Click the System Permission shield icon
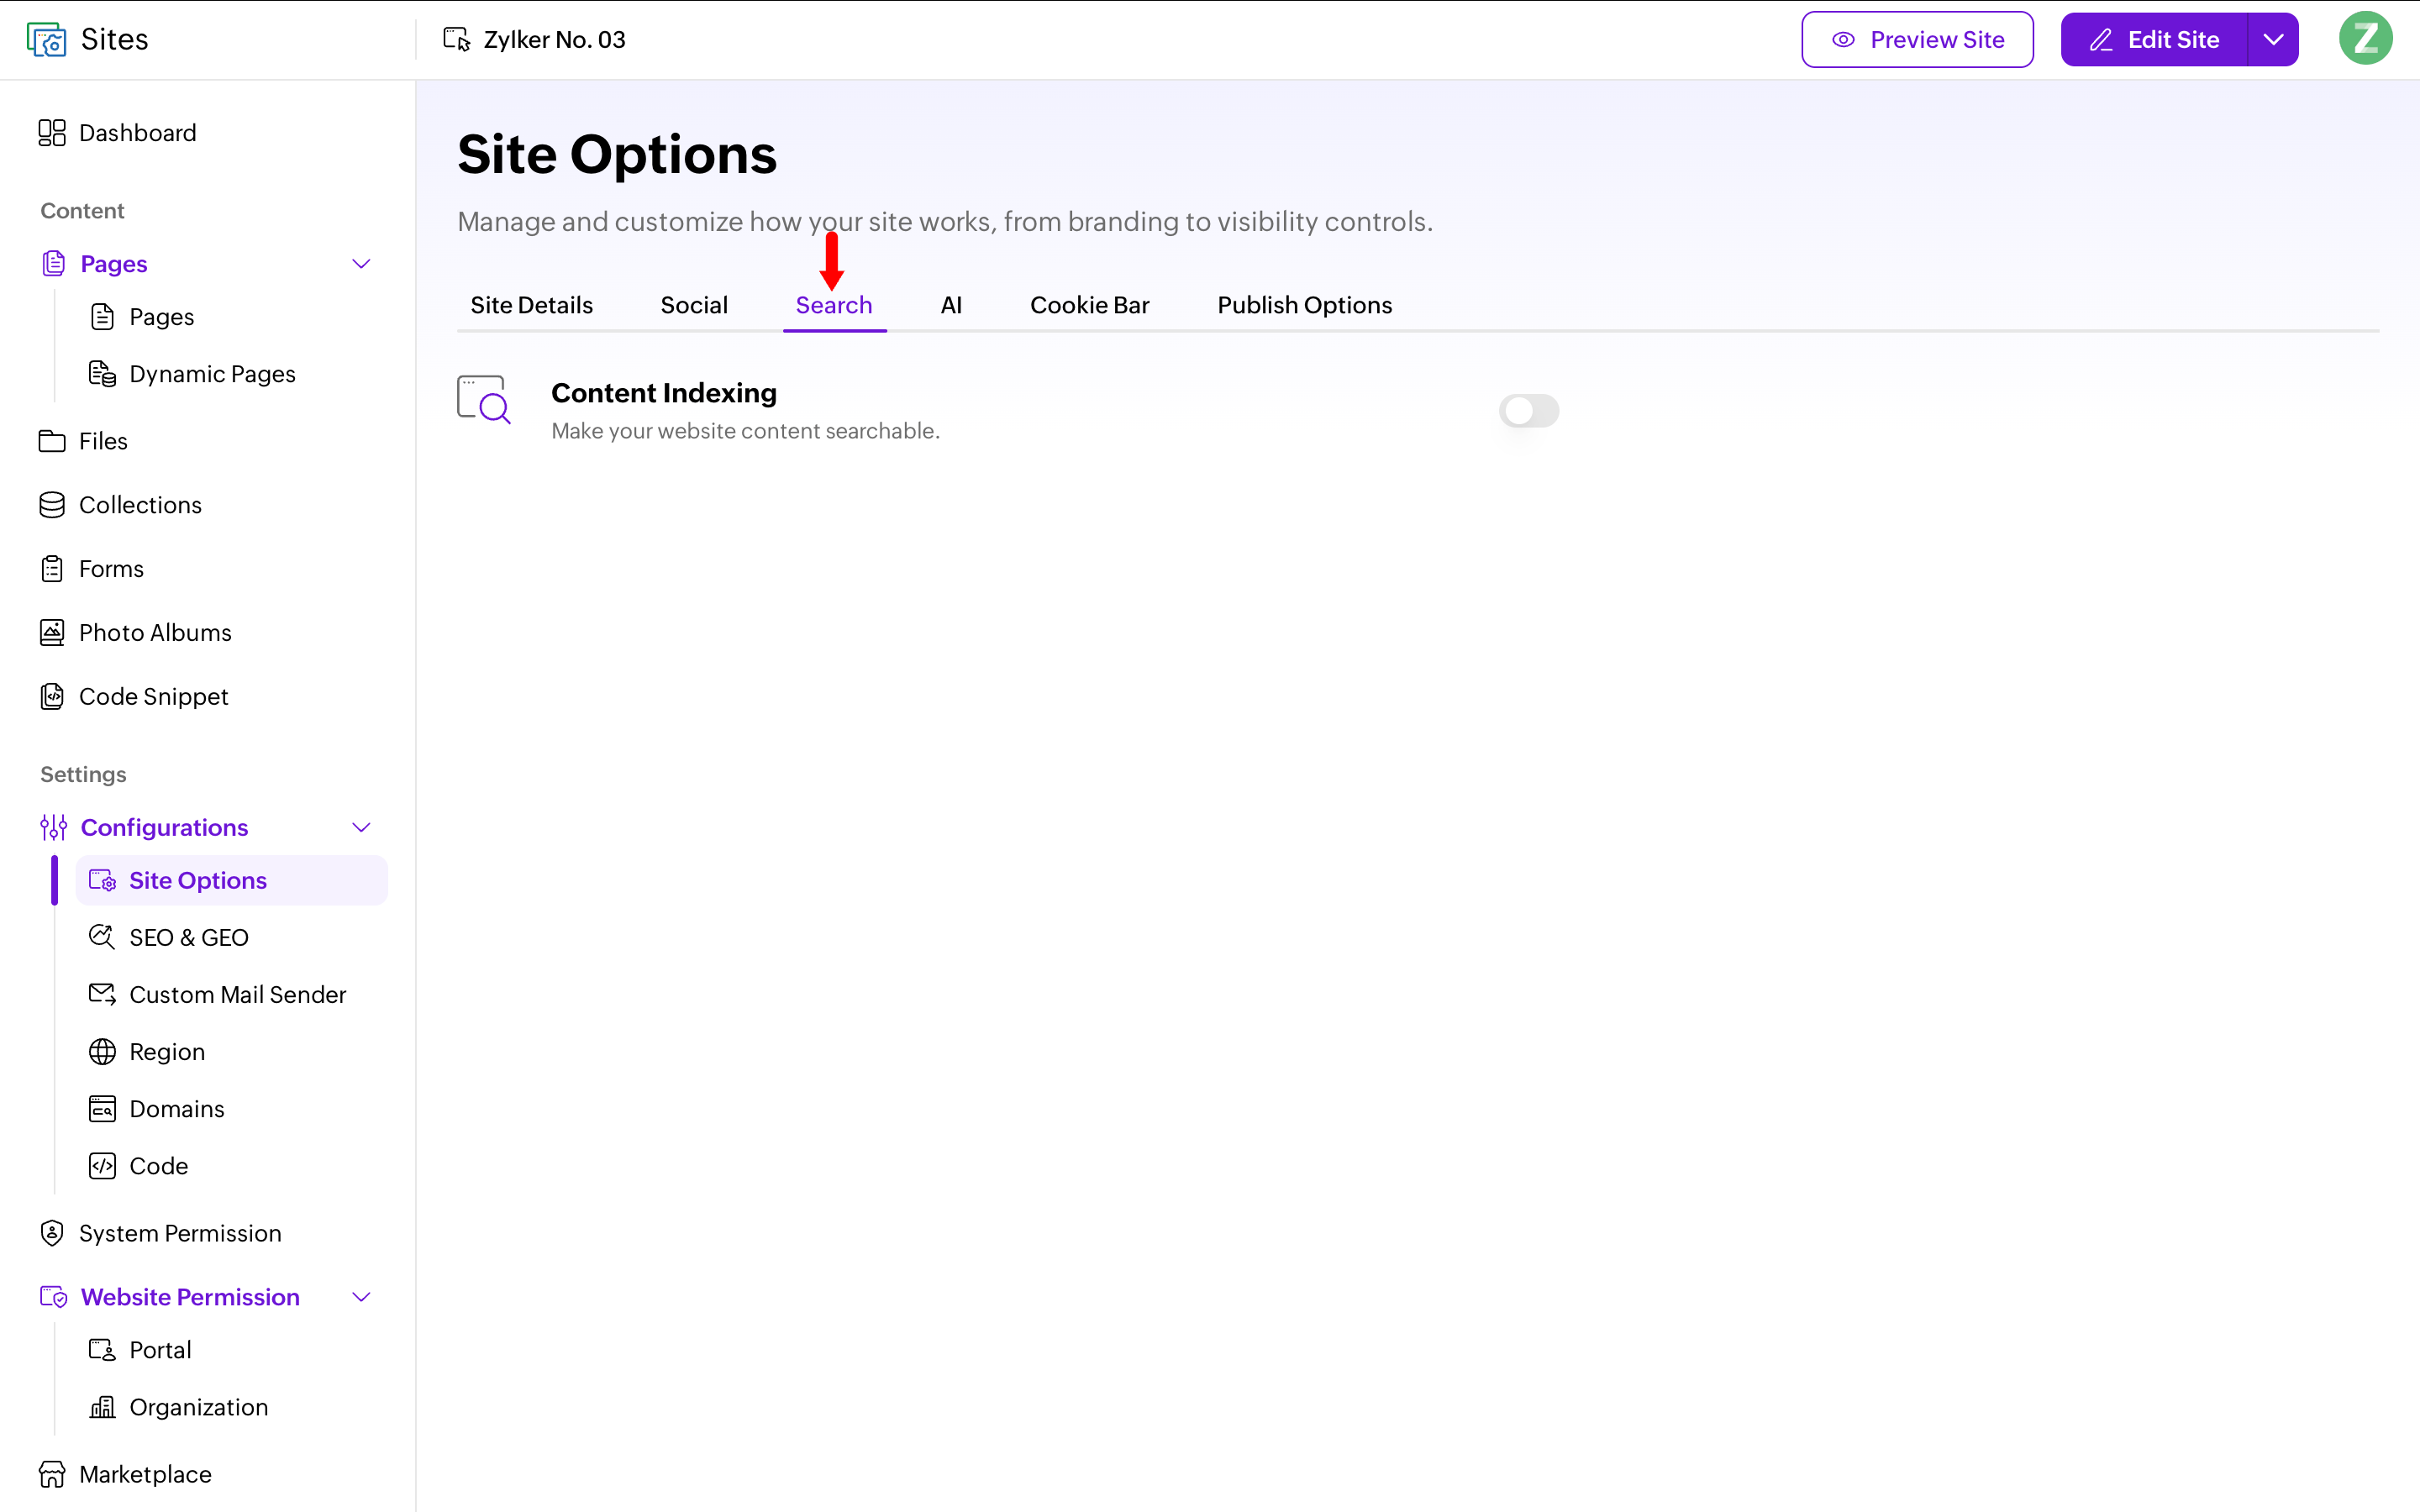Image resolution: width=2420 pixels, height=1512 pixels. tap(52, 1233)
